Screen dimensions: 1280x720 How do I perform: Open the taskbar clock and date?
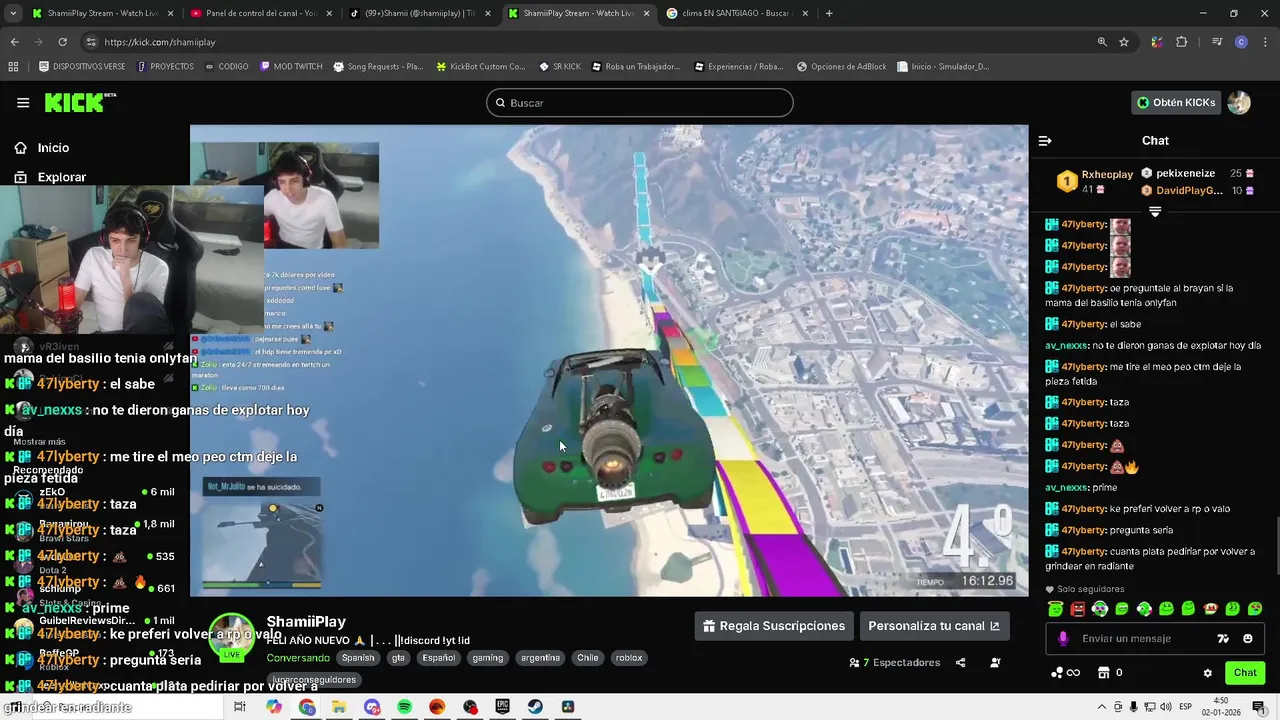(x=1221, y=707)
